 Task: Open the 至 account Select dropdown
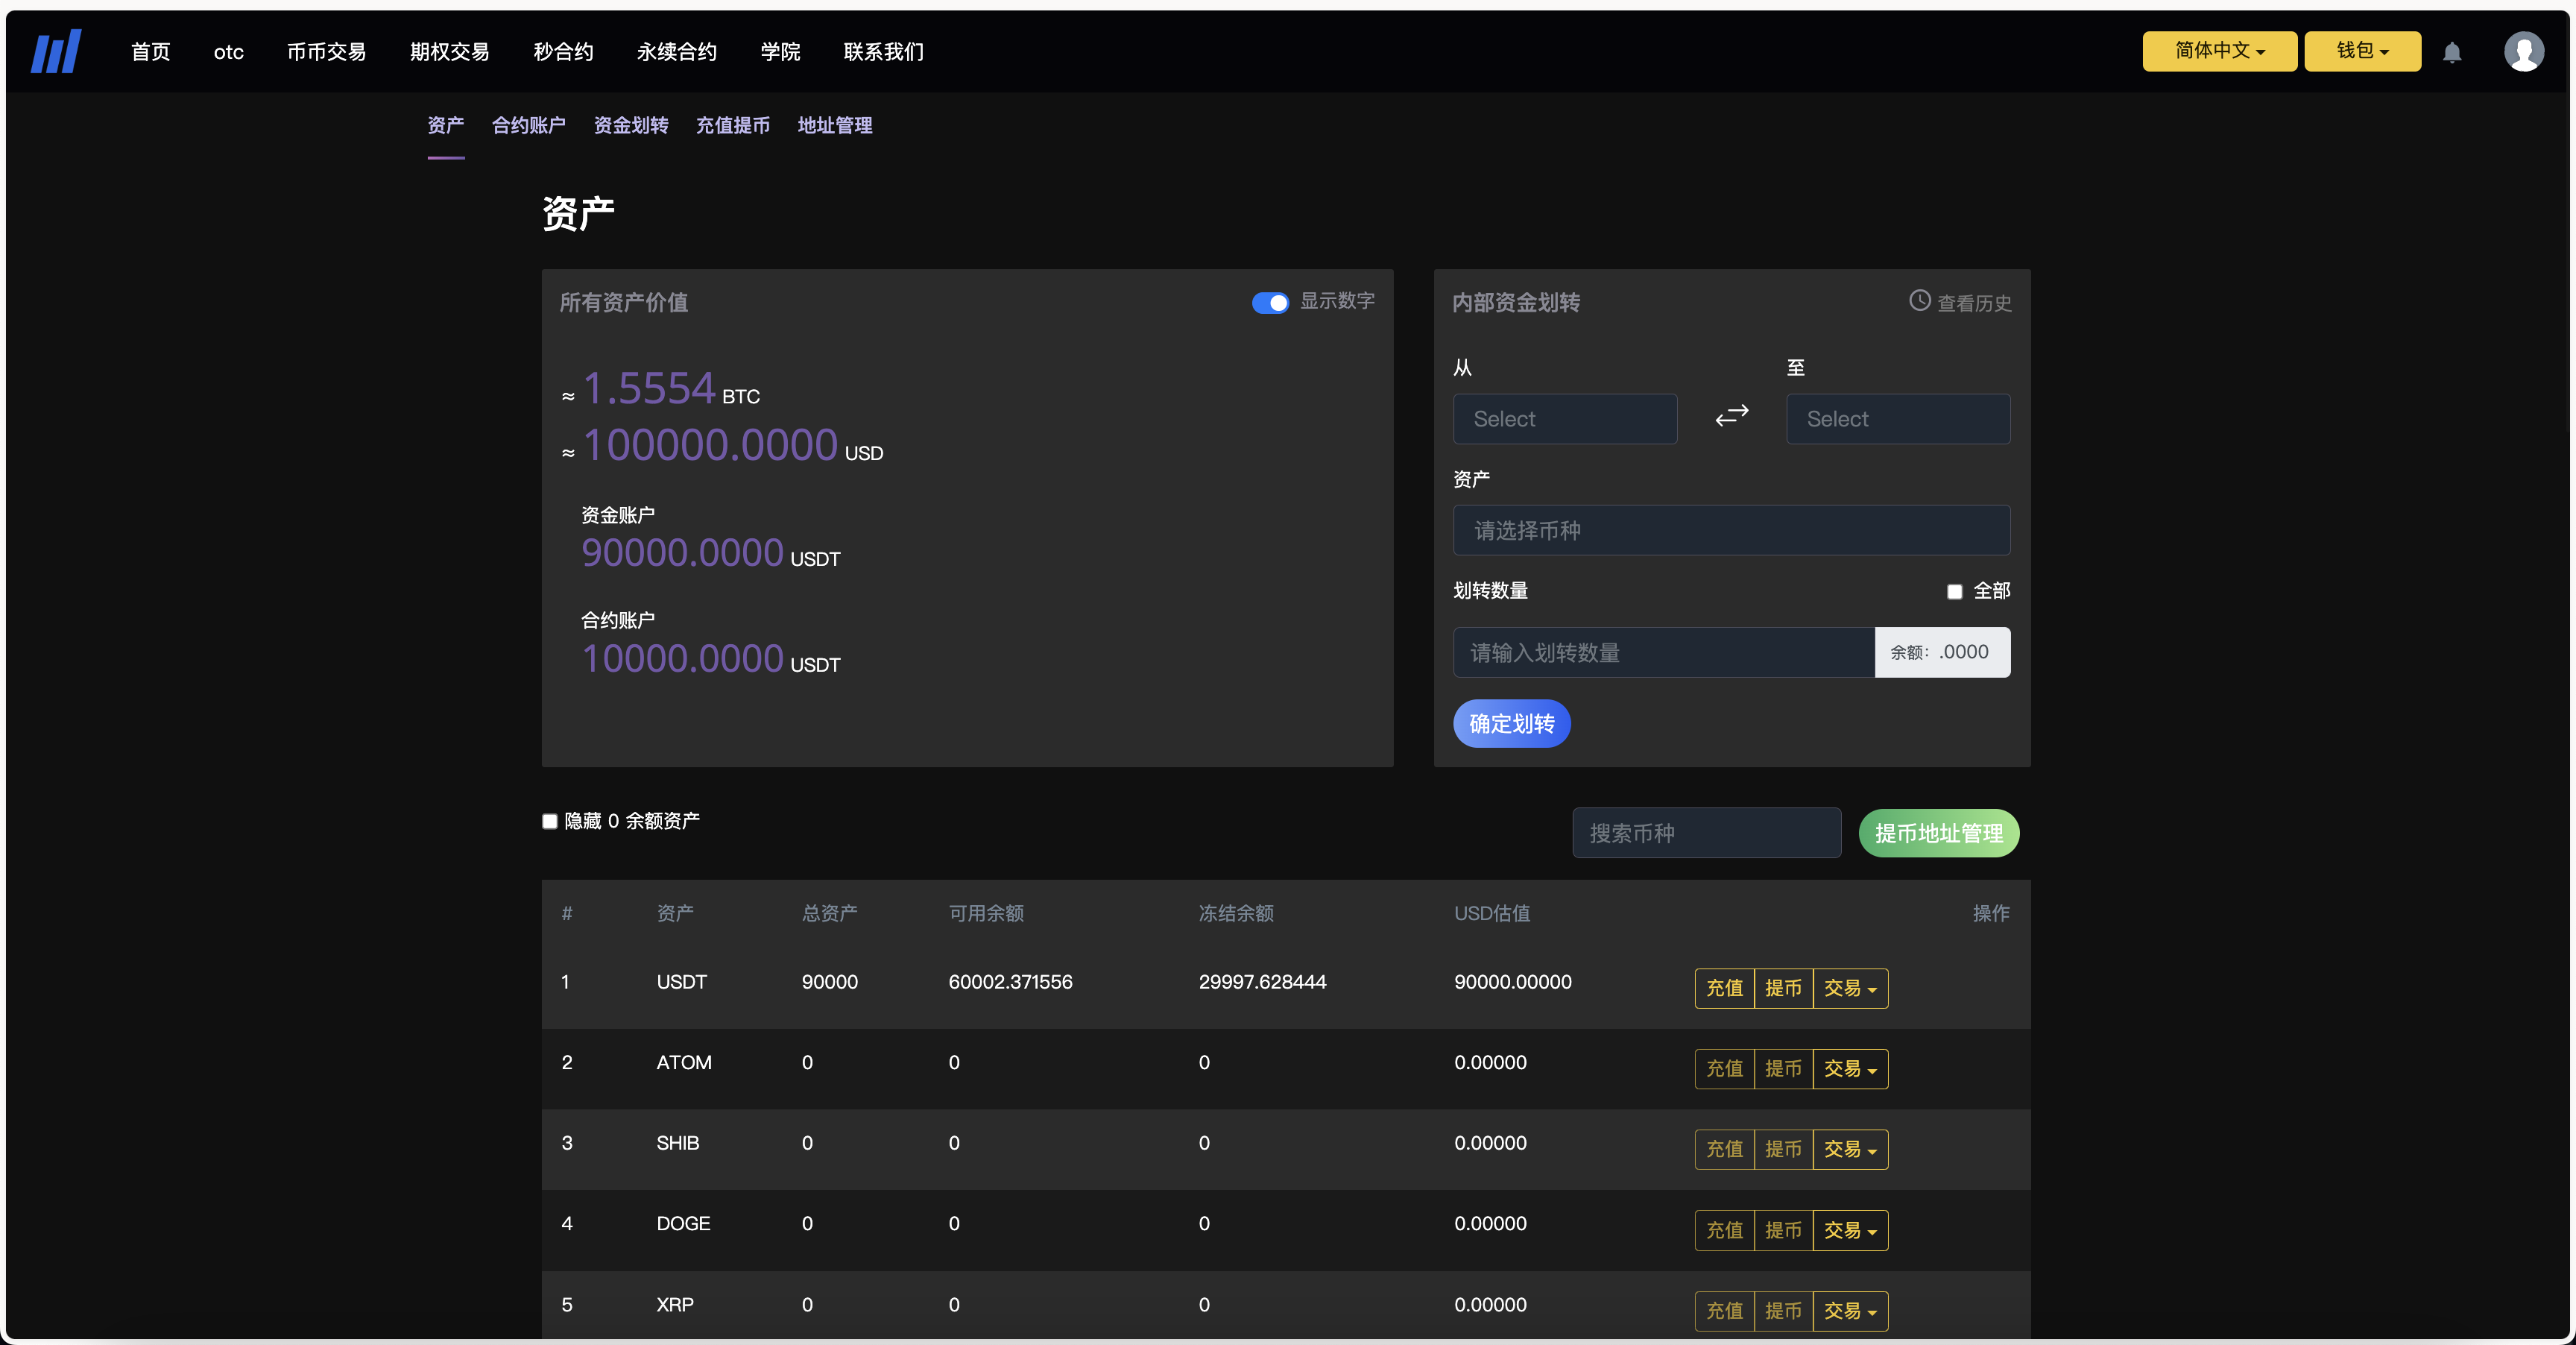coord(1898,419)
